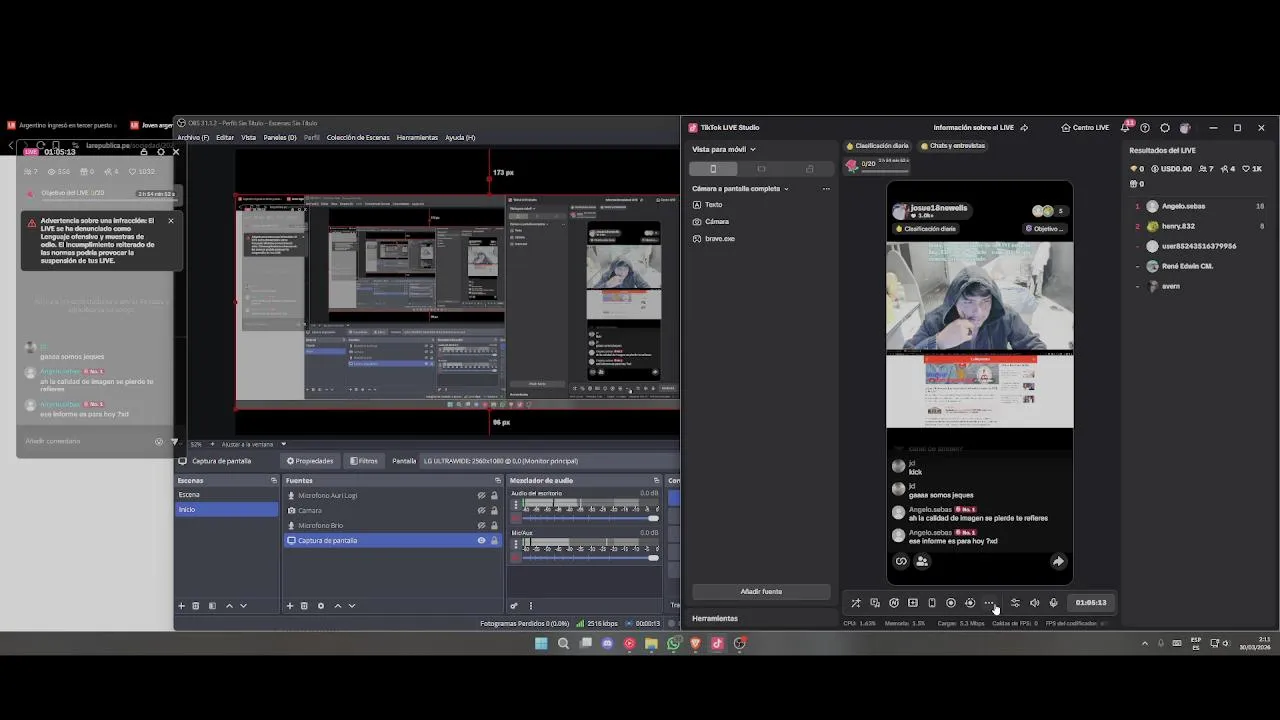This screenshot has width=1280, height=720.
Task: Open OBS Archivo menu
Action: coord(193,138)
